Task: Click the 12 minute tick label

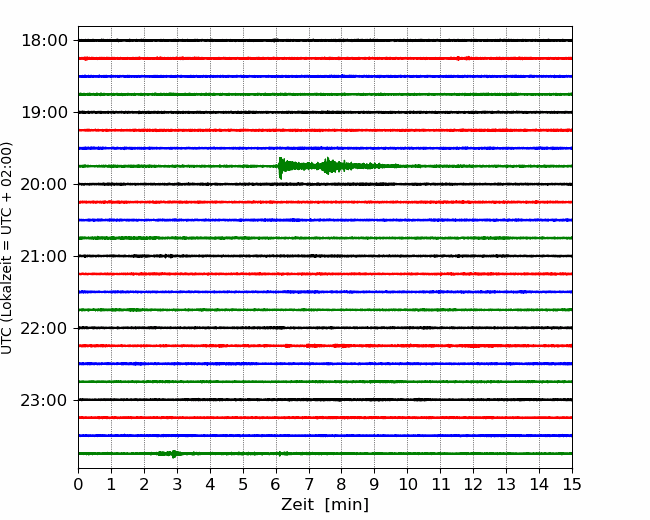Action: click(473, 486)
